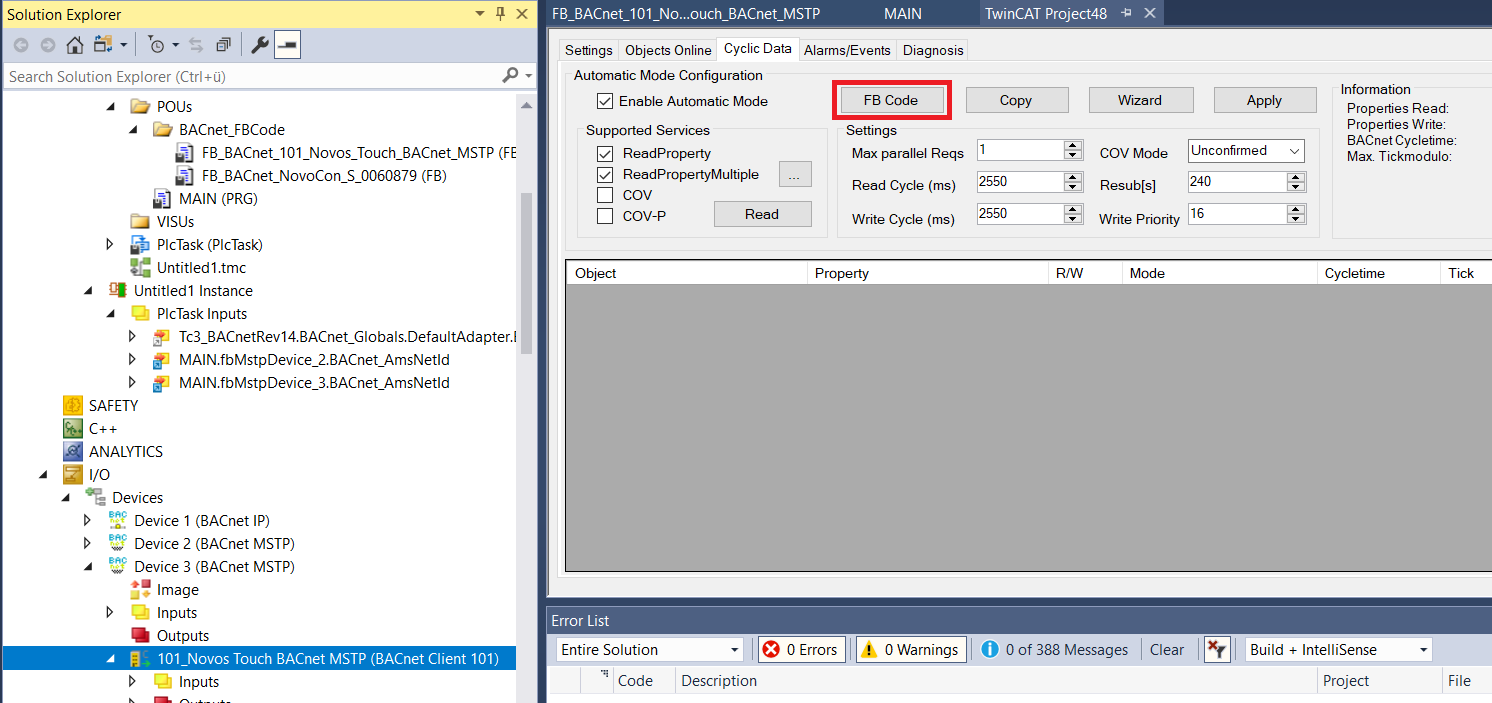This screenshot has height=703, width=1492.
Task: Expand Device 2 (BACnet MSTP) node
Action: click(88, 543)
